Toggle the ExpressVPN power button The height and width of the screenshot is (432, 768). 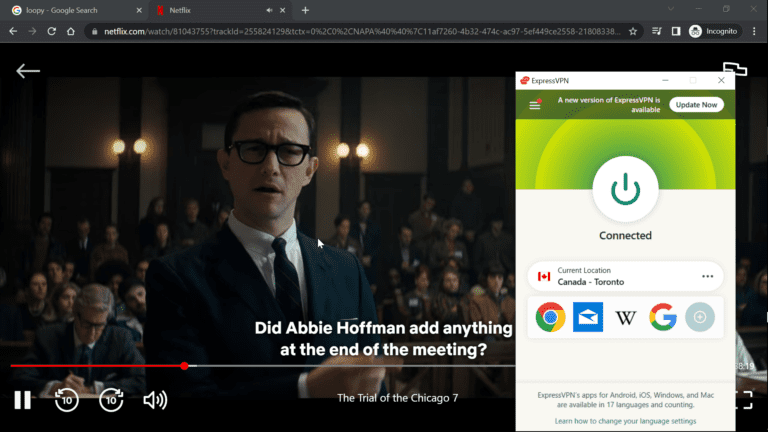coord(625,187)
